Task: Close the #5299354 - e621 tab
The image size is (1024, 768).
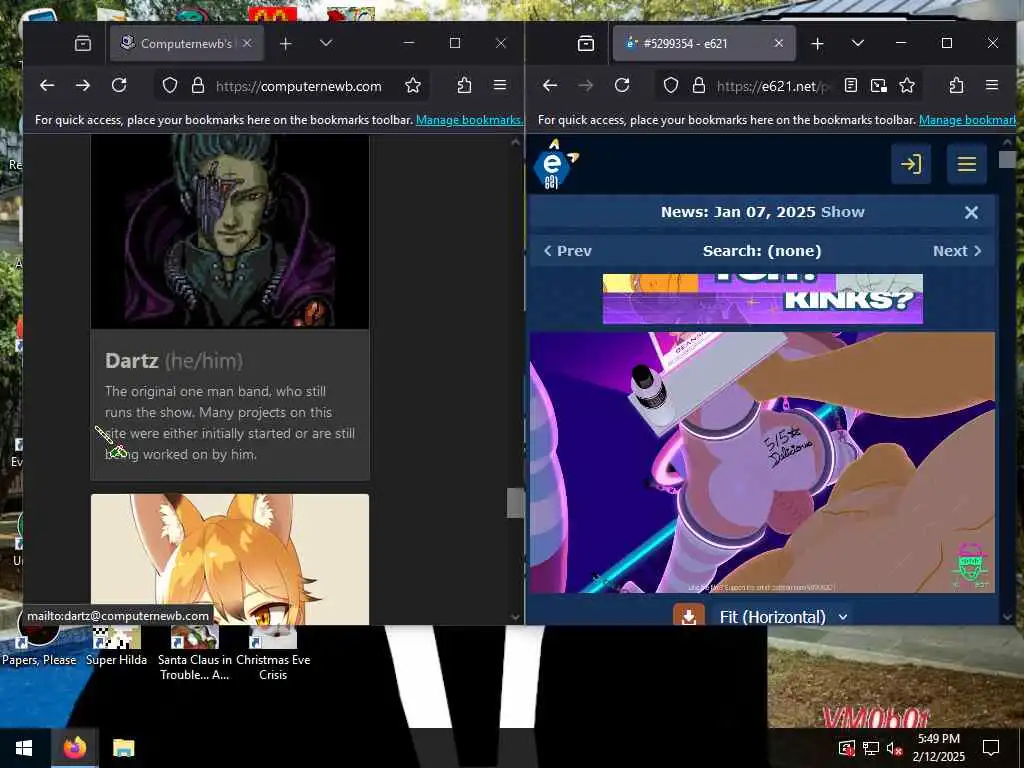Action: coord(778,44)
